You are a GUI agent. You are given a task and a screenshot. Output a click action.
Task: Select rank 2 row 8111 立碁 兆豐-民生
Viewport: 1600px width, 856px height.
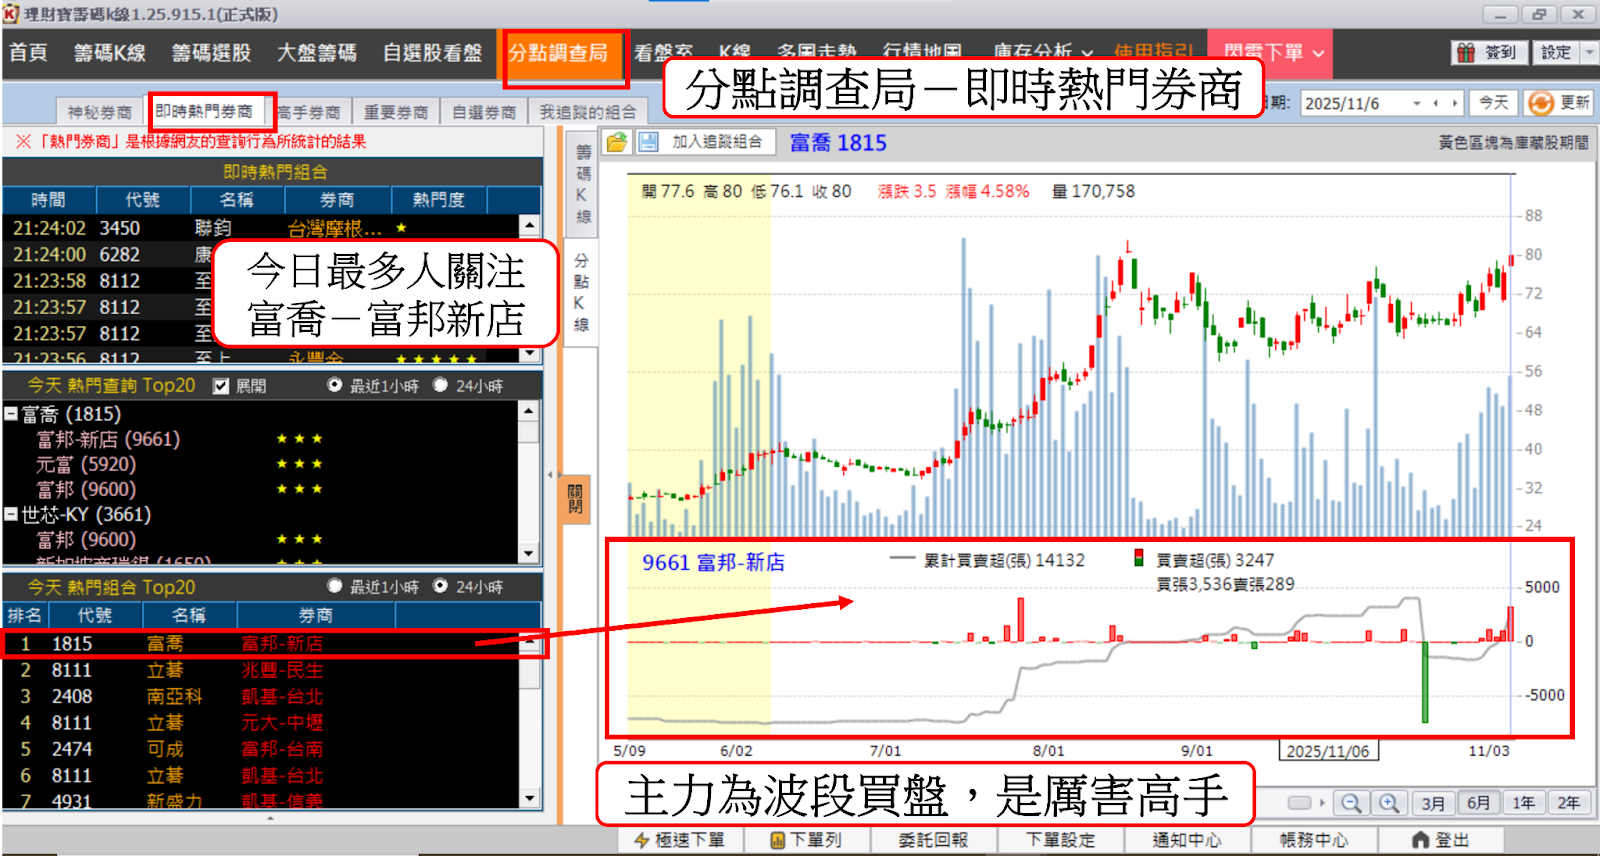coord(260,670)
